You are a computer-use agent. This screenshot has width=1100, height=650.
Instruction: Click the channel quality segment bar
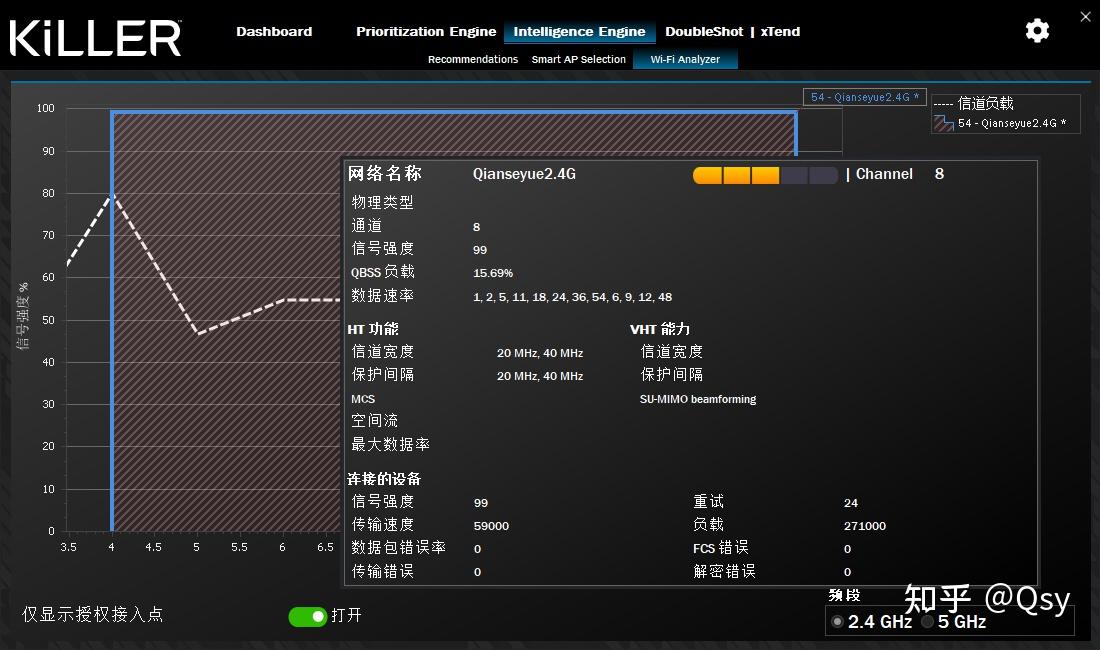(x=765, y=175)
